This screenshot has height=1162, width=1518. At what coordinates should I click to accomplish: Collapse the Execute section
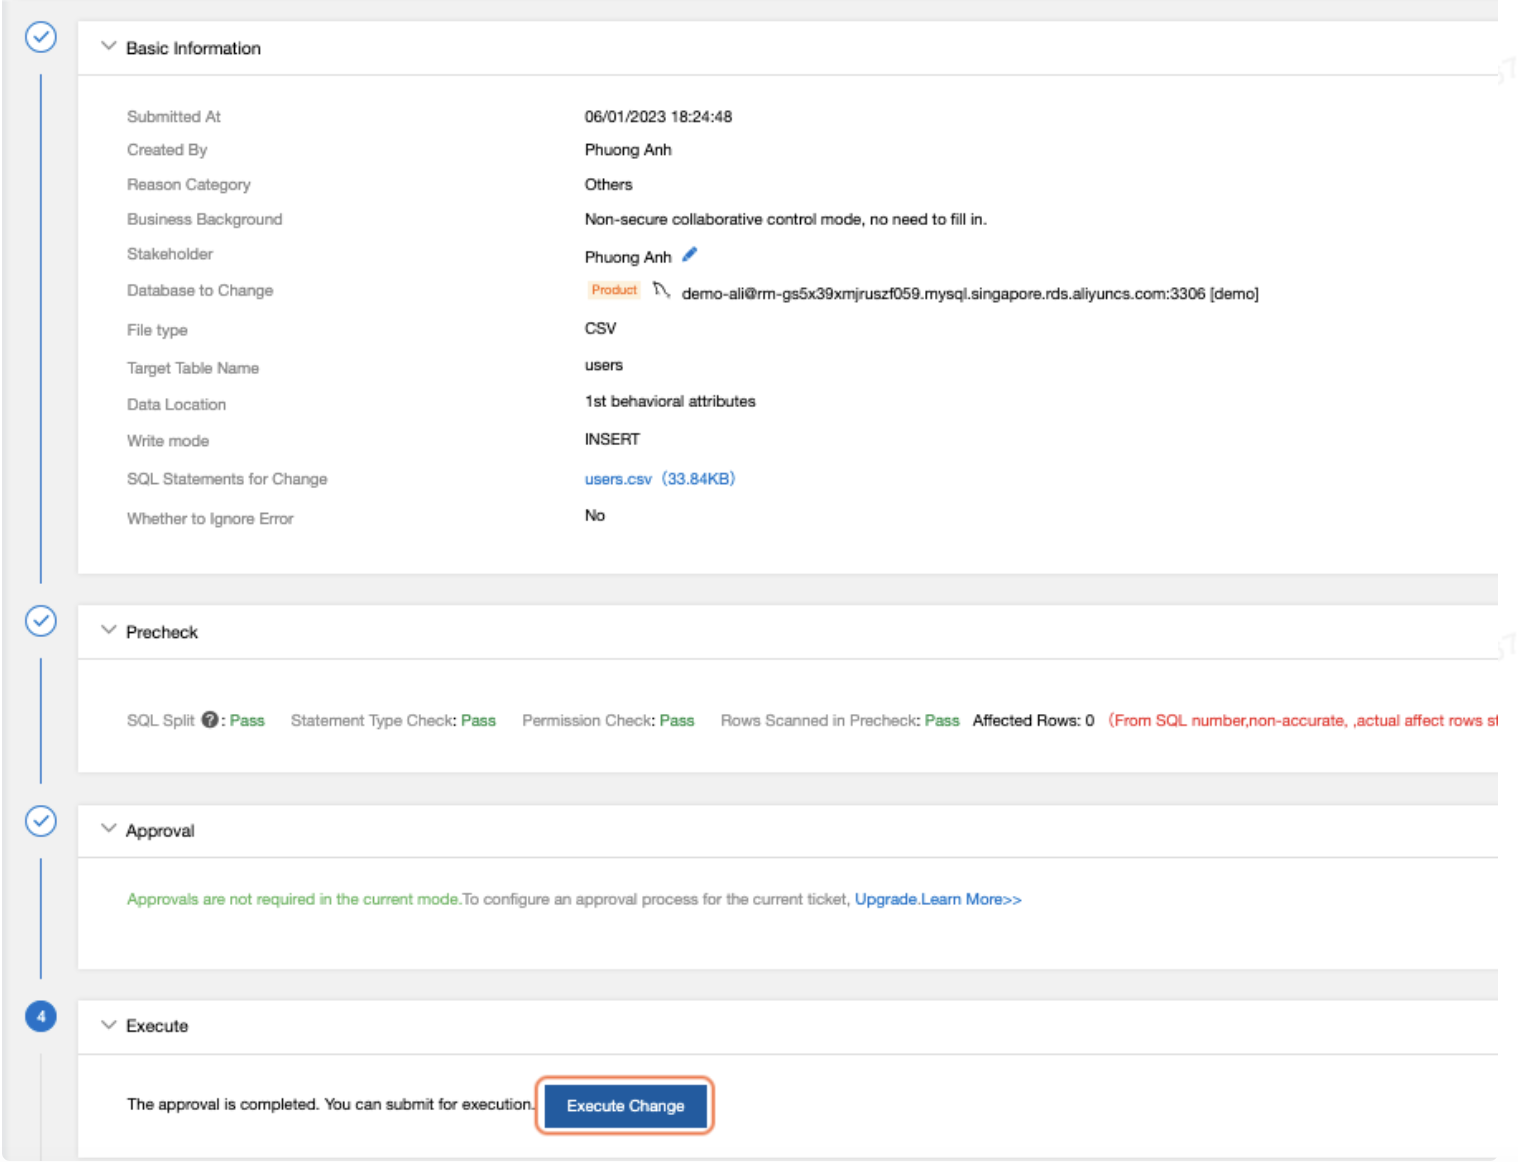click(x=108, y=1026)
